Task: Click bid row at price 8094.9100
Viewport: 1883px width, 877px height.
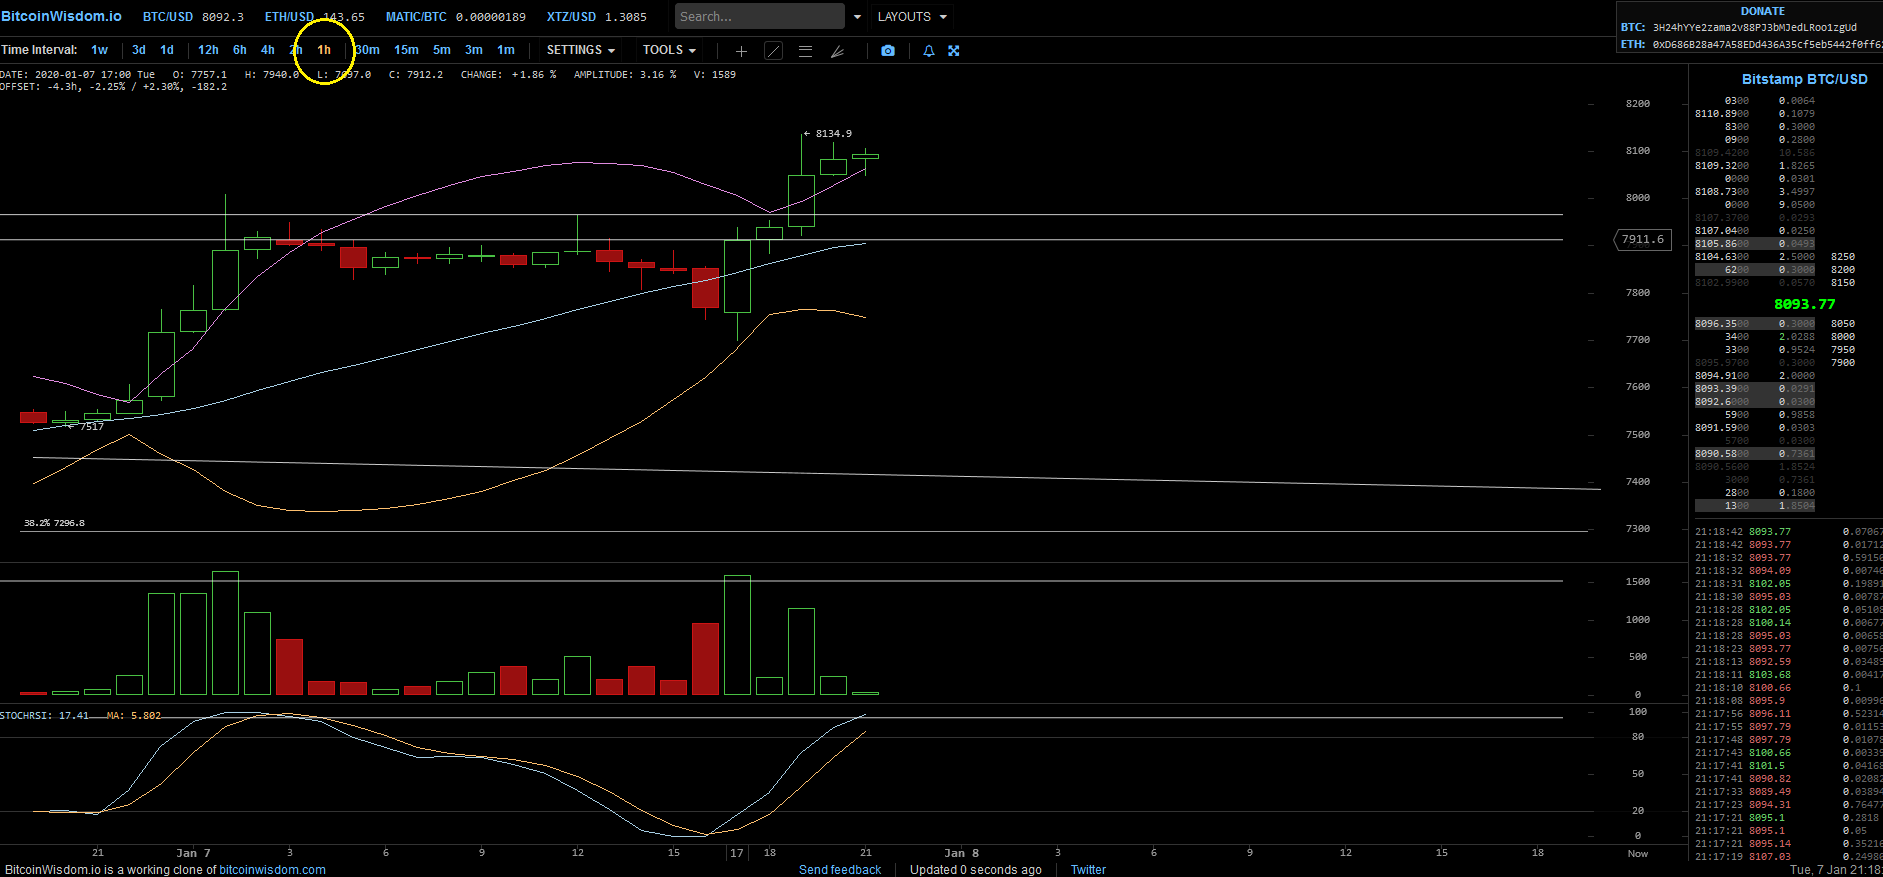Action: coord(1755,376)
